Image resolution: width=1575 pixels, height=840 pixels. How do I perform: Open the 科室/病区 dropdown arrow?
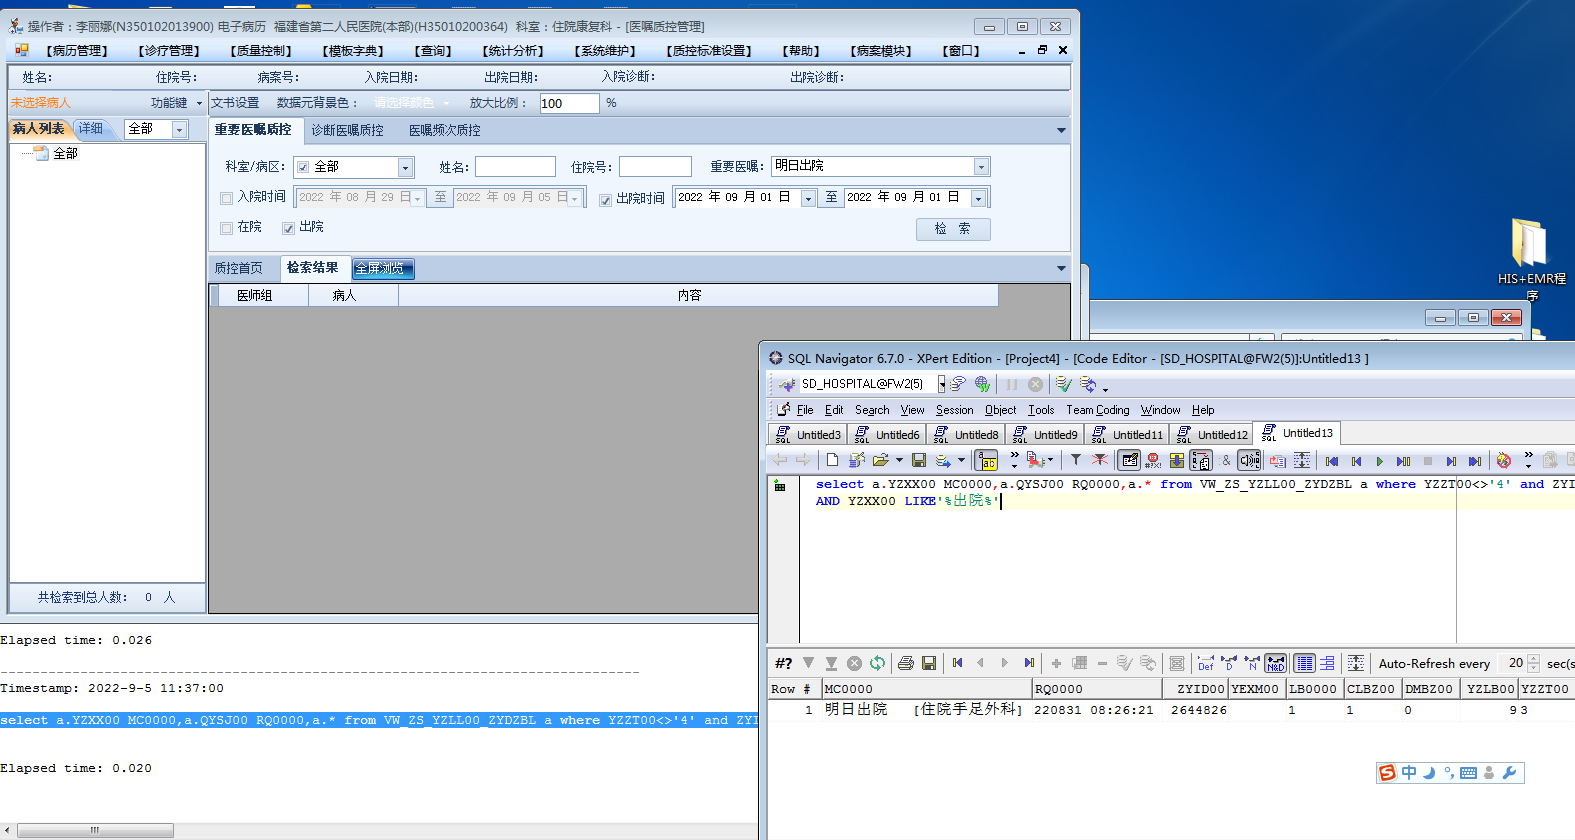point(405,167)
